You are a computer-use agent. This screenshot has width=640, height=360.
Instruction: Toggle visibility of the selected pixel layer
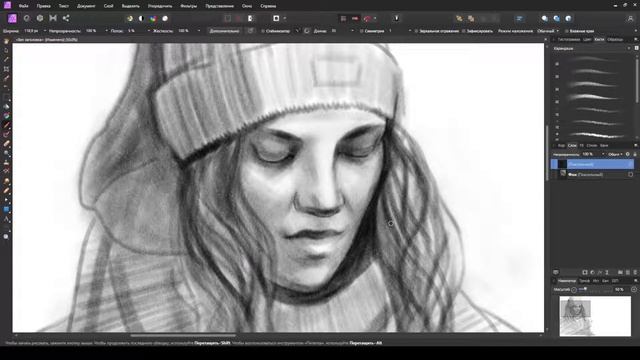[631, 164]
